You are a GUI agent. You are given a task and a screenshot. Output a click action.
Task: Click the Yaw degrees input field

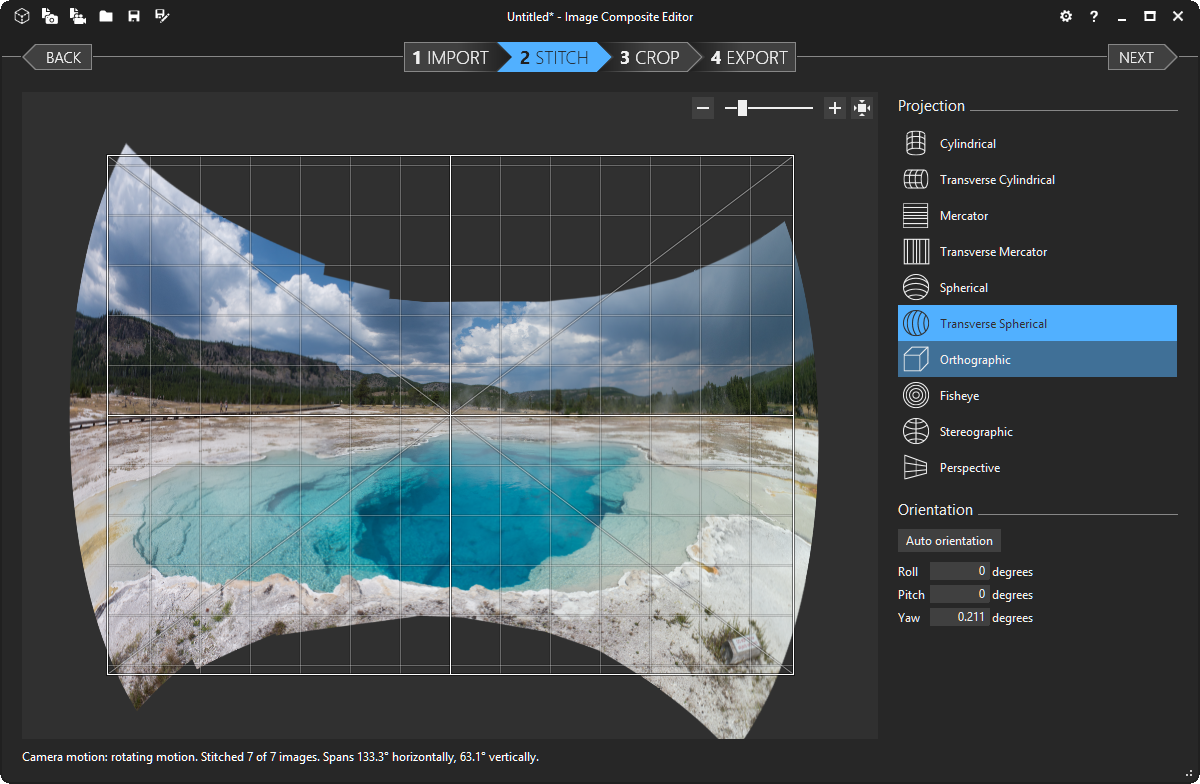(959, 618)
